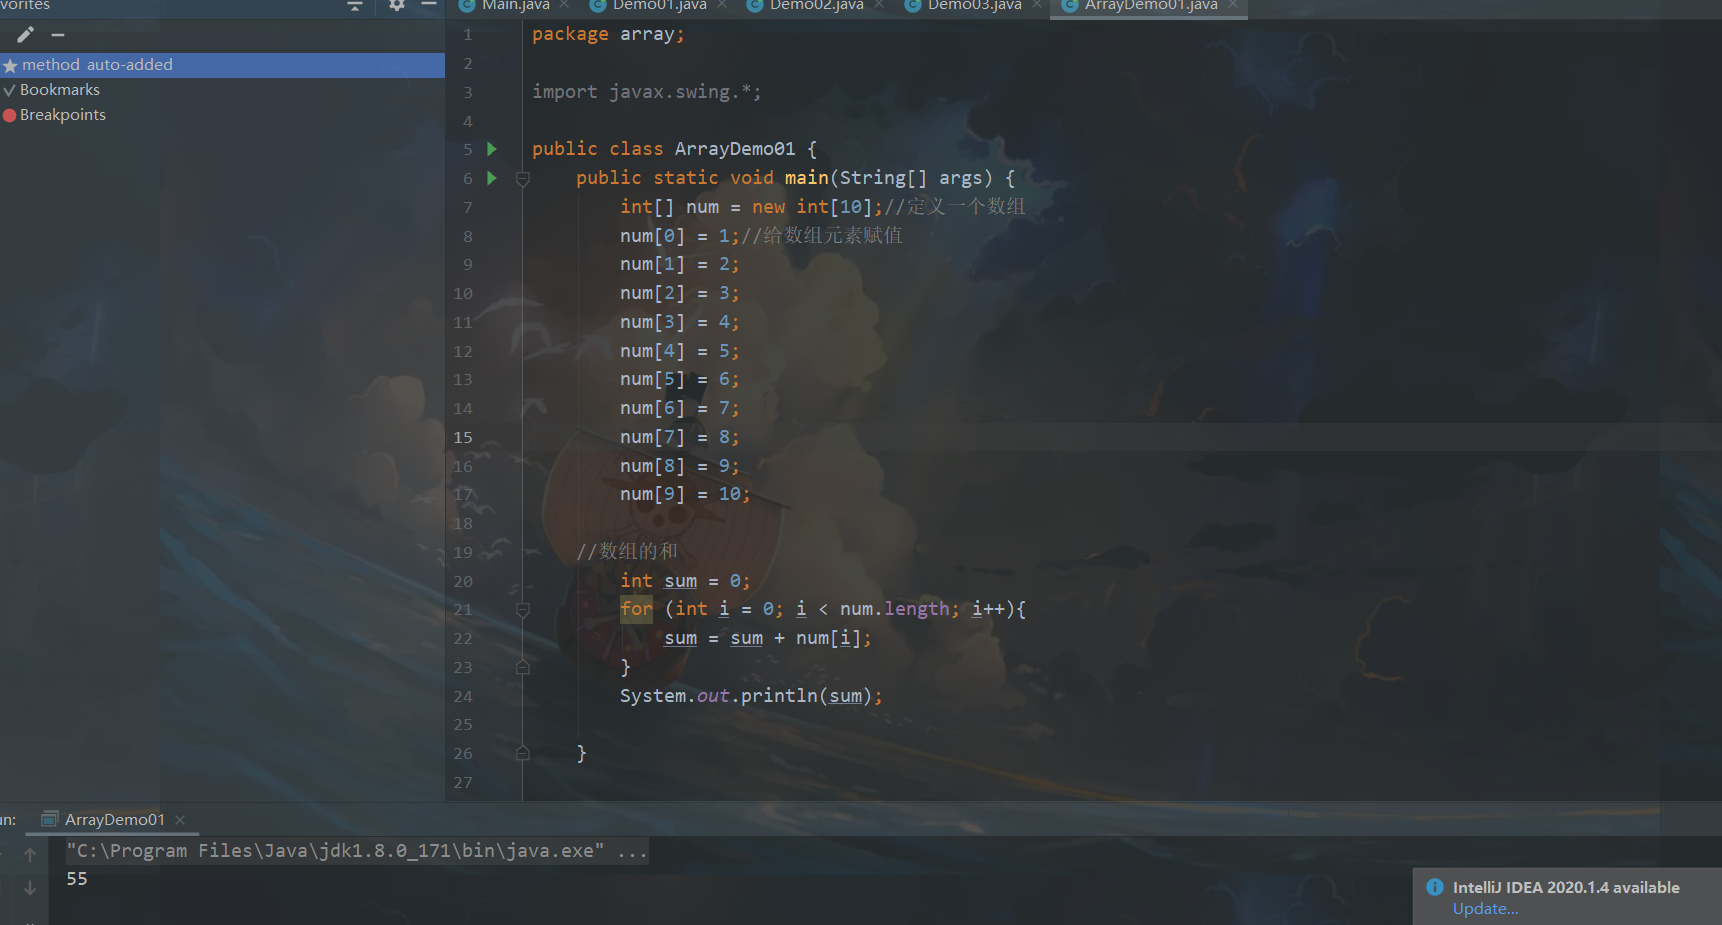This screenshot has height=925, width=1722.
Task: Click the 'num[9] = 10;' statement
Action: (685, 494)
